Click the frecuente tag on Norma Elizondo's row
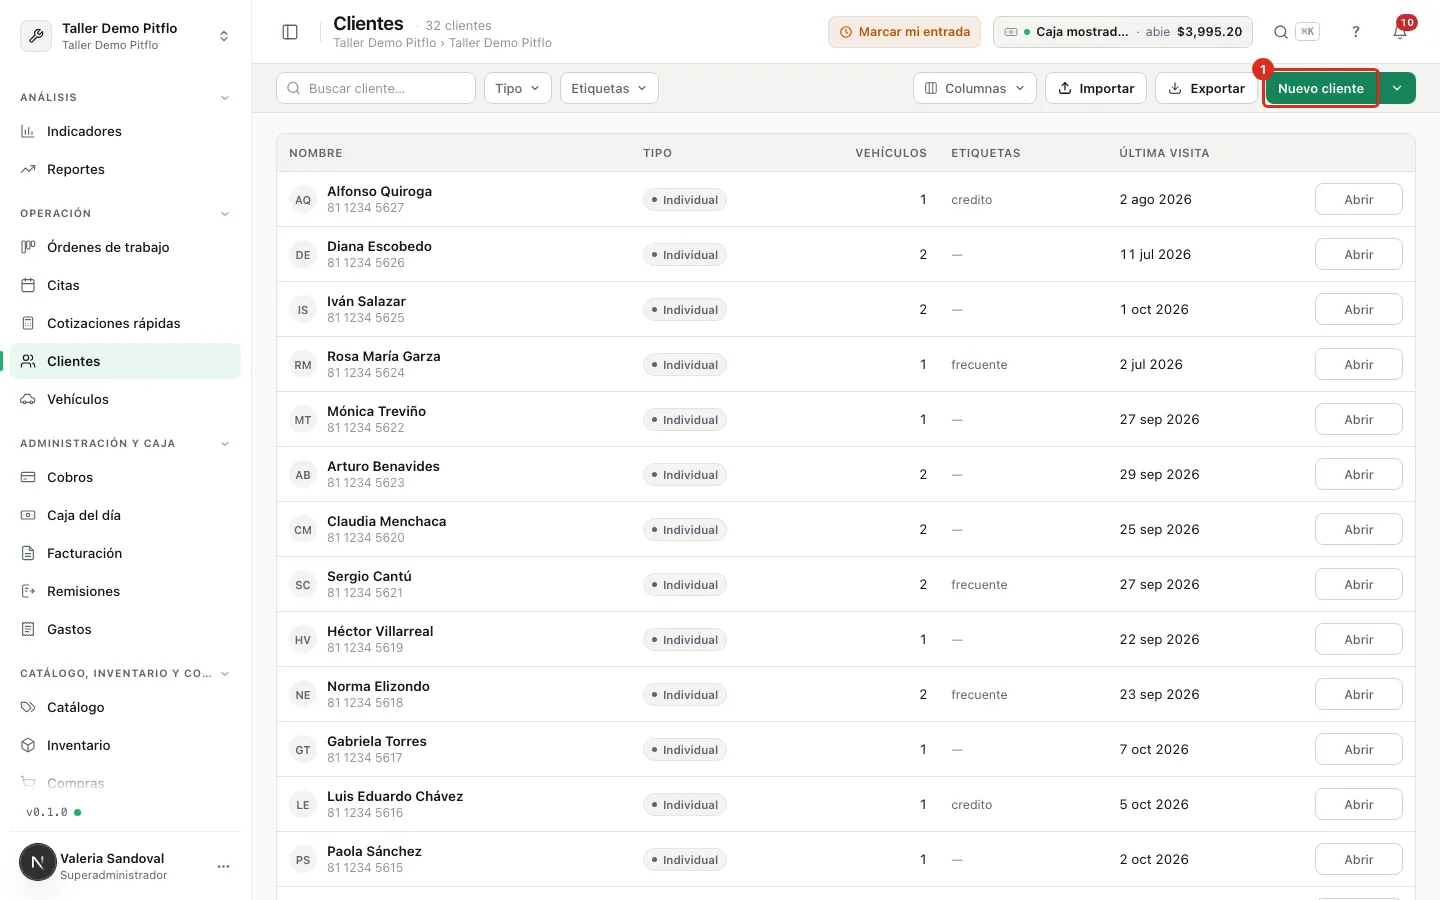The image size is (1440, 900). [x=979, y=695]
